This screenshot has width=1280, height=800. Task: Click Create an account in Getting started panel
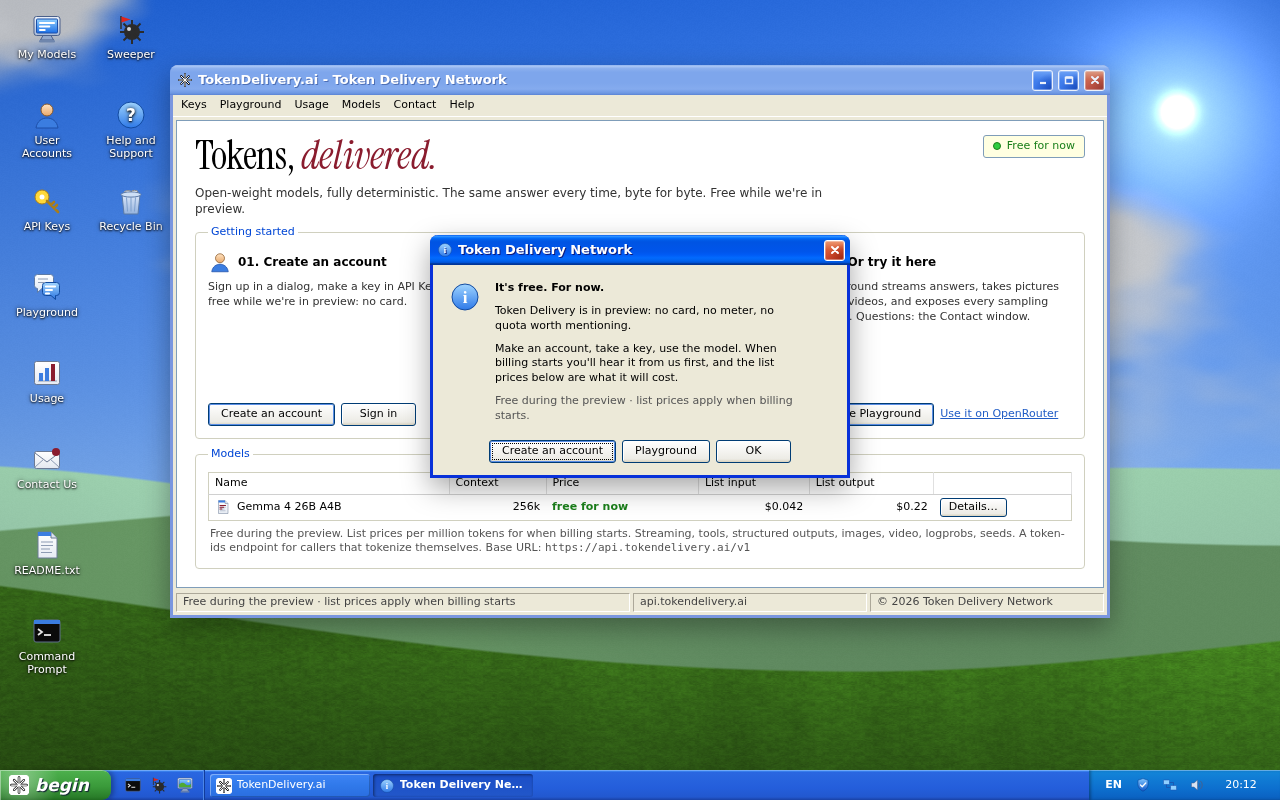coord(271,414)
